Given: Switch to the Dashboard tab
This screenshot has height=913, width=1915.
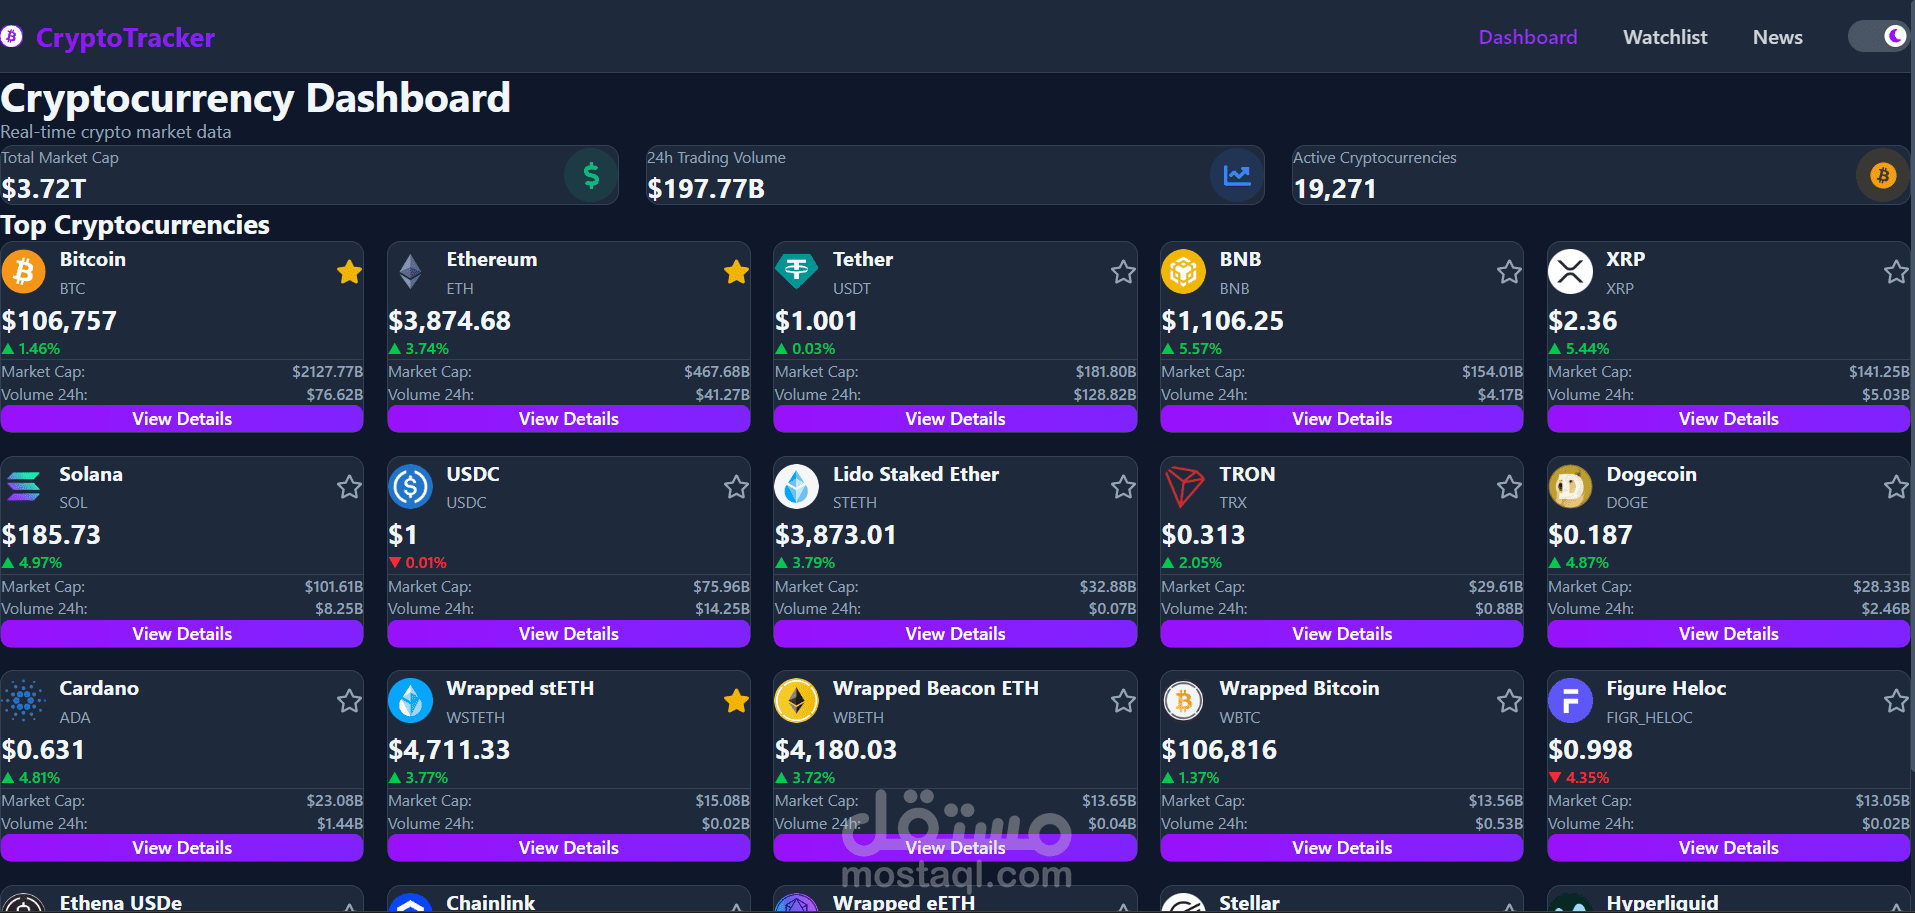Looking at the screenshot, I should (1527, 37).
